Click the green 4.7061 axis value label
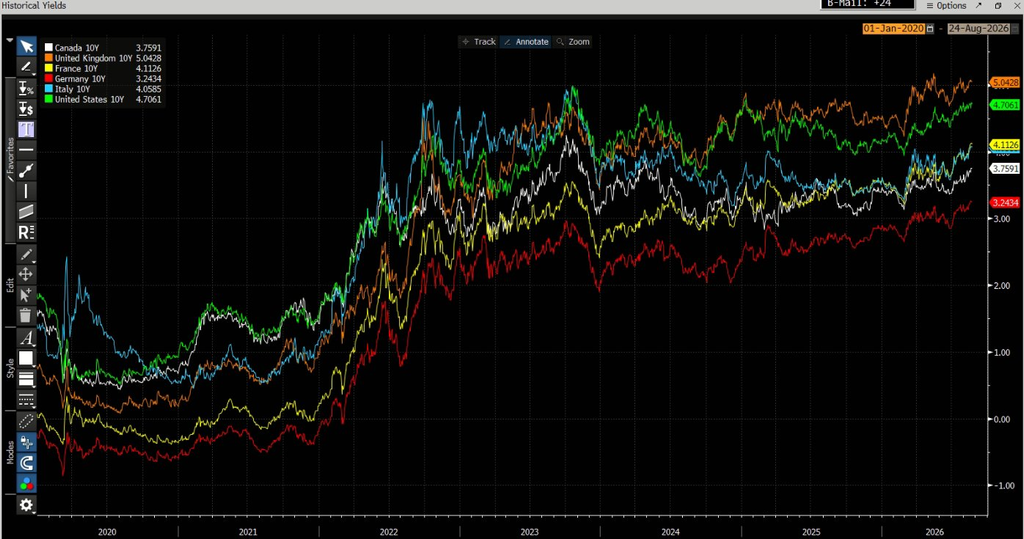 [1005, 105]
